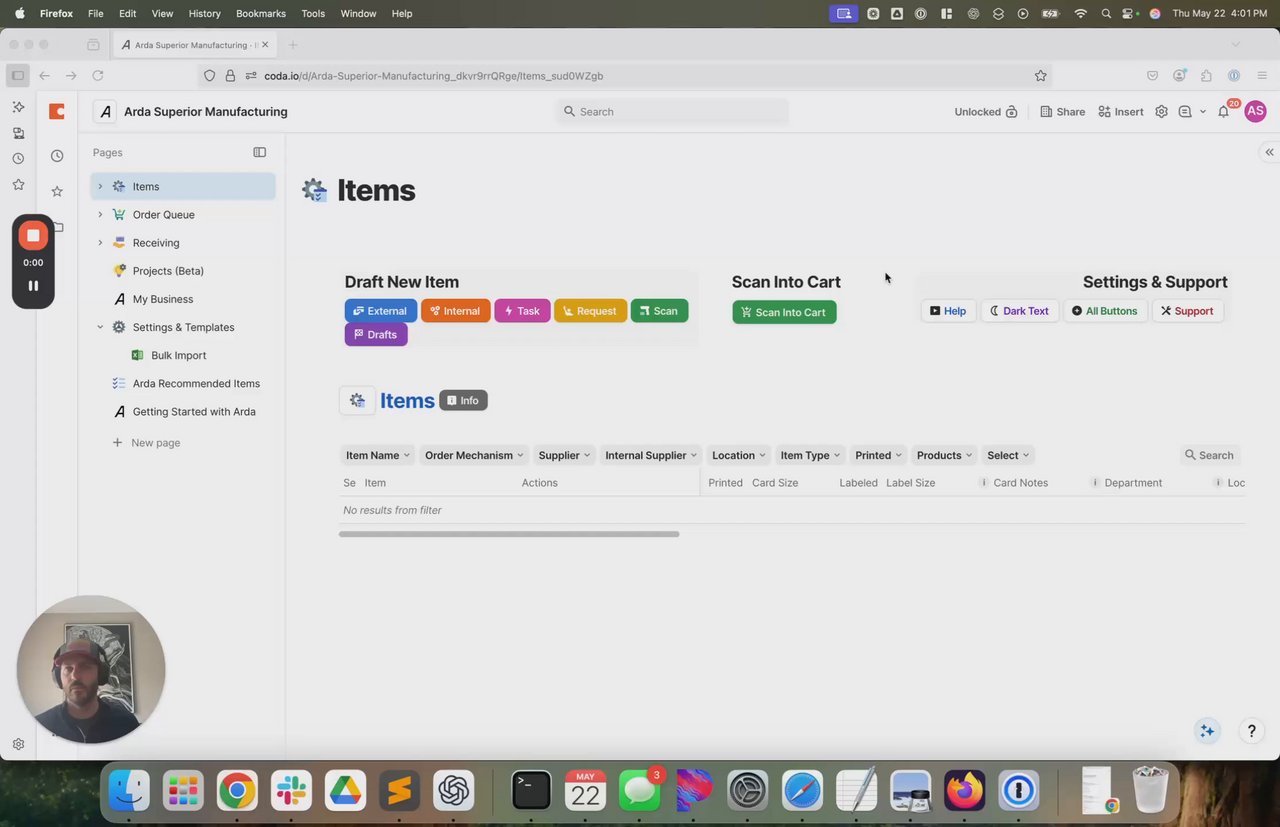
Task: Open Messages from the dock
Action: 639,791
